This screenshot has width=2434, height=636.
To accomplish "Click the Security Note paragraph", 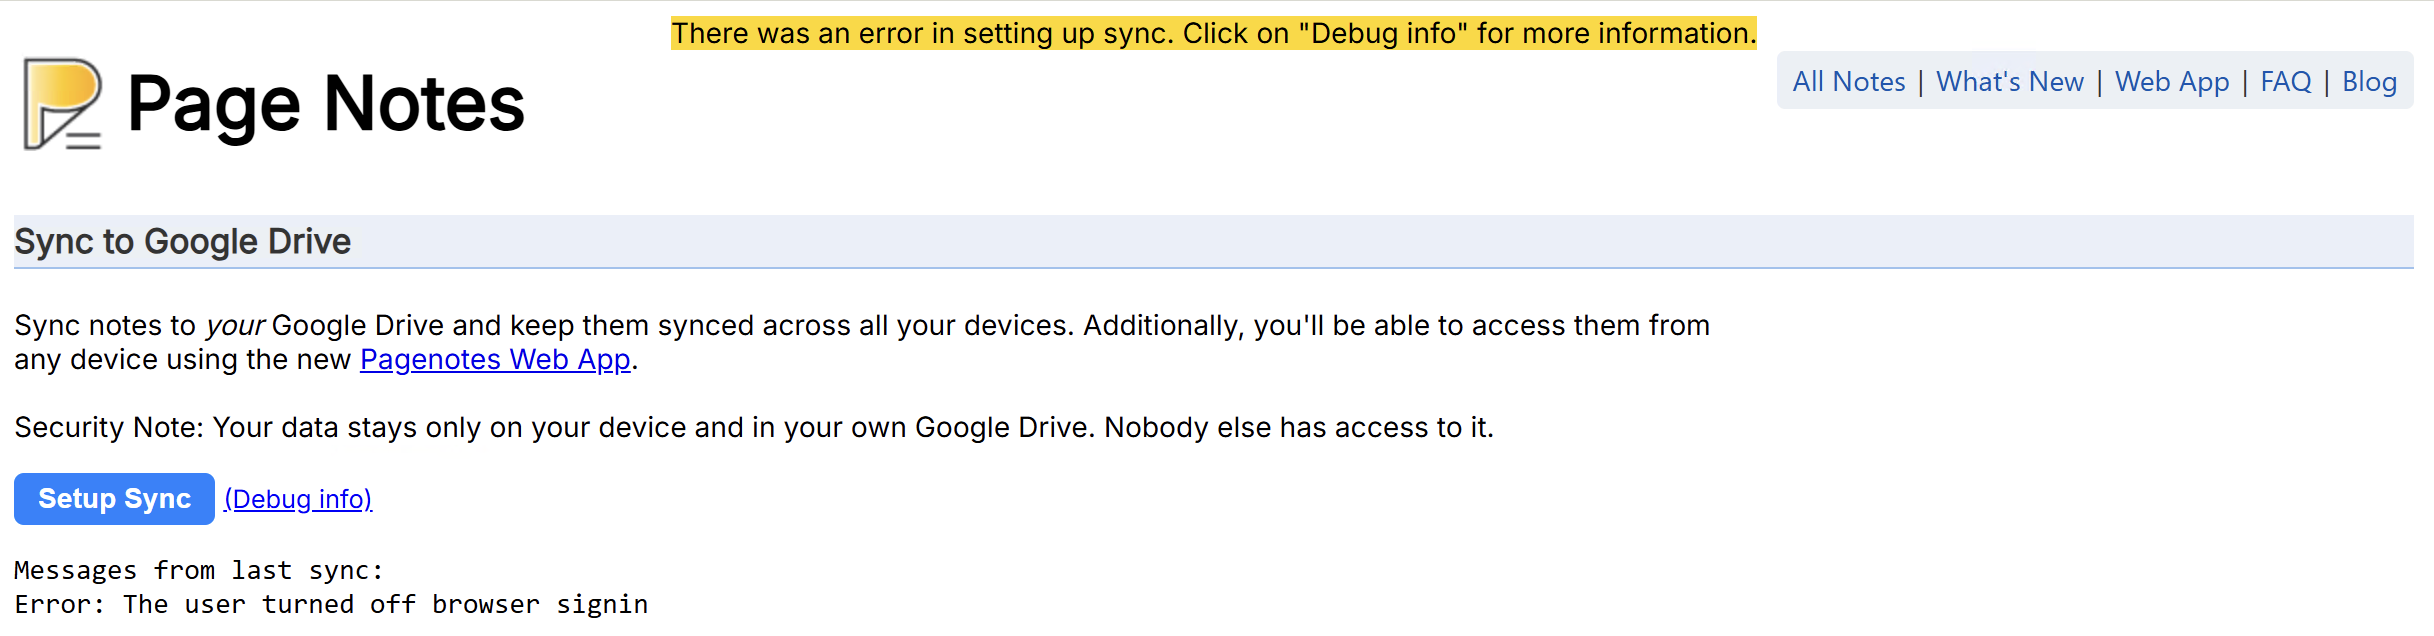I will click(x=752, y=427).
